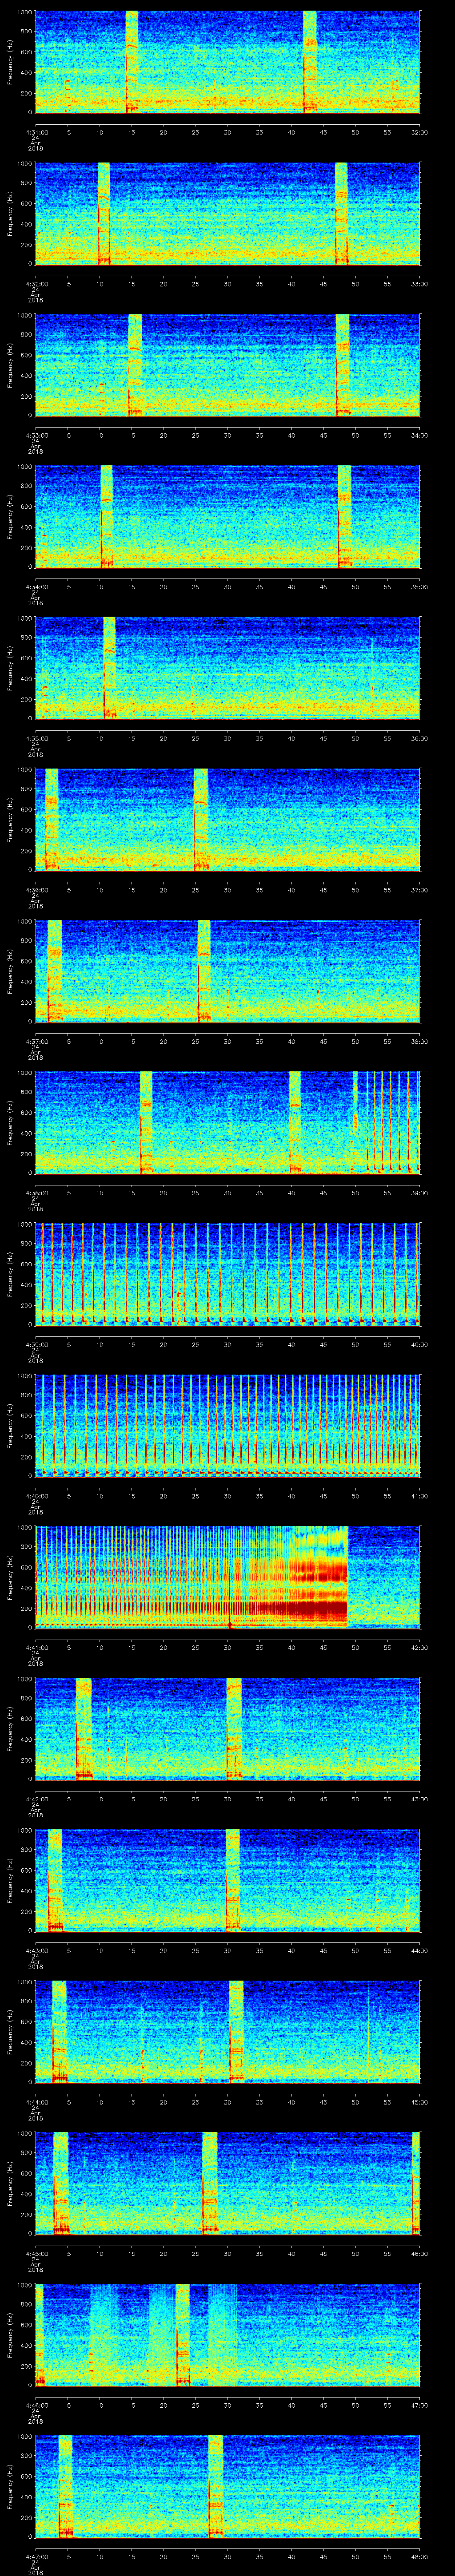Click the burst near 14 seconds in the 4:31:00 panel
Image resolution: width=455 pixels, height=2576 pixels.
pyautogui.click(x=131, y=61)
